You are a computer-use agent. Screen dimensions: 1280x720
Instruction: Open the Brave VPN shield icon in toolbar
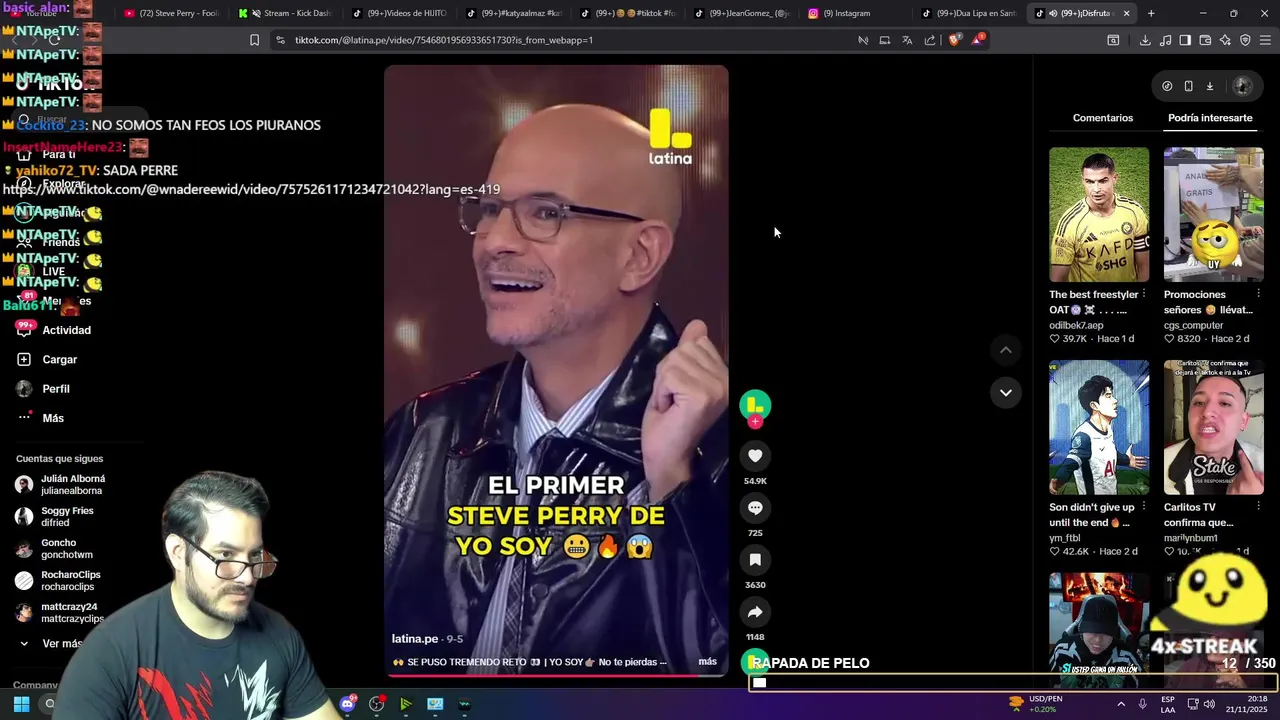pos(1245,40)
